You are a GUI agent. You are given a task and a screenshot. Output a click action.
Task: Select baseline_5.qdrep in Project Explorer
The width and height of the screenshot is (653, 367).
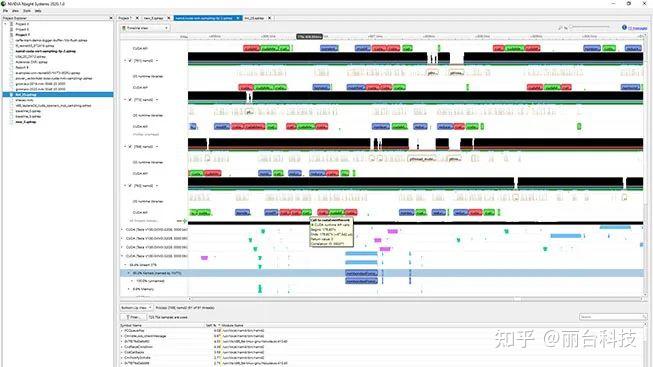point(28,111)
